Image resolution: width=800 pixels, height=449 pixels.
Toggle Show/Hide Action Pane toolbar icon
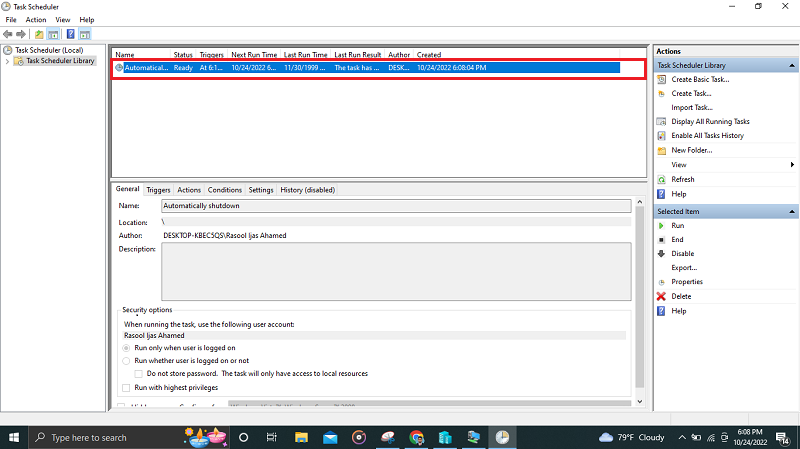(x=85, y=34)
